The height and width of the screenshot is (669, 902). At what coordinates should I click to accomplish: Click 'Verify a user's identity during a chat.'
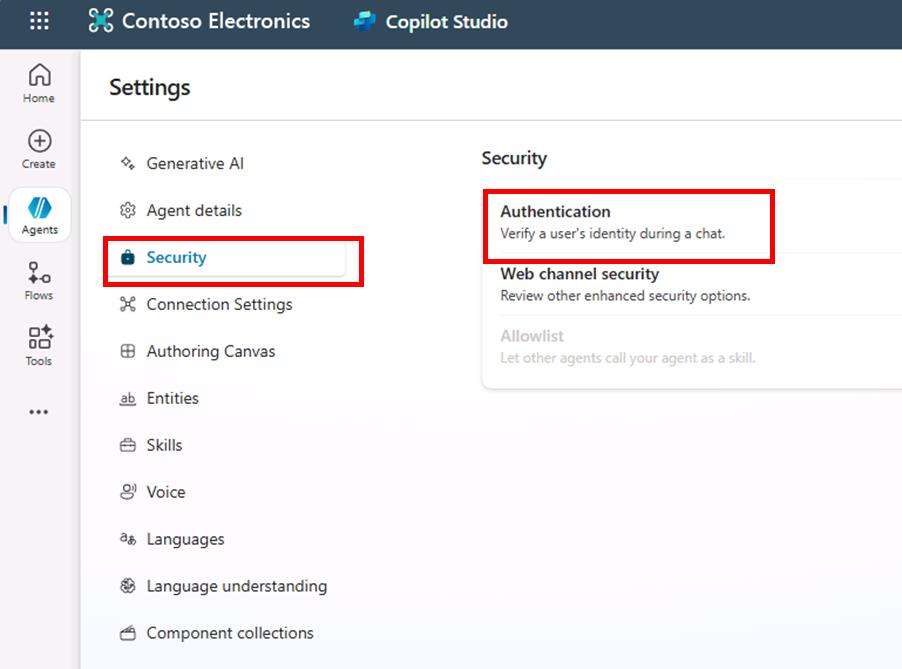613,234
